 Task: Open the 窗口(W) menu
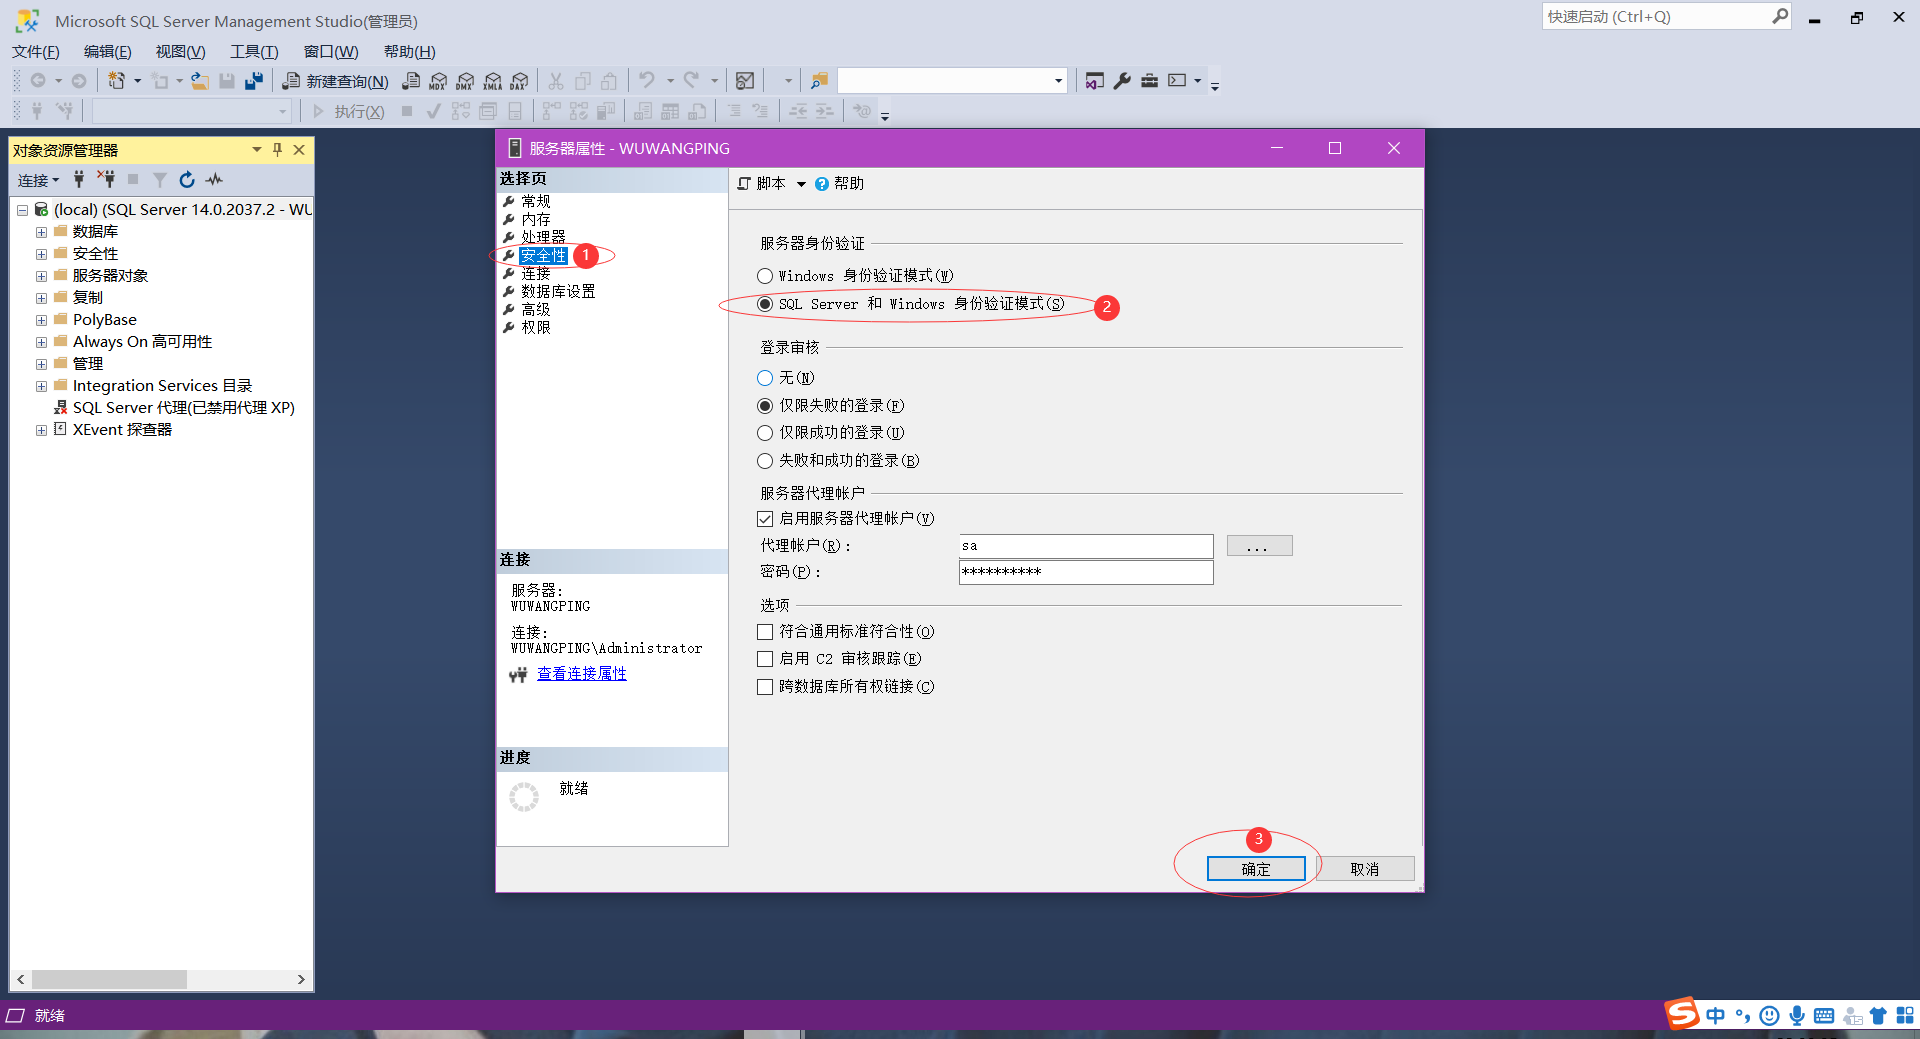(331, 52)
